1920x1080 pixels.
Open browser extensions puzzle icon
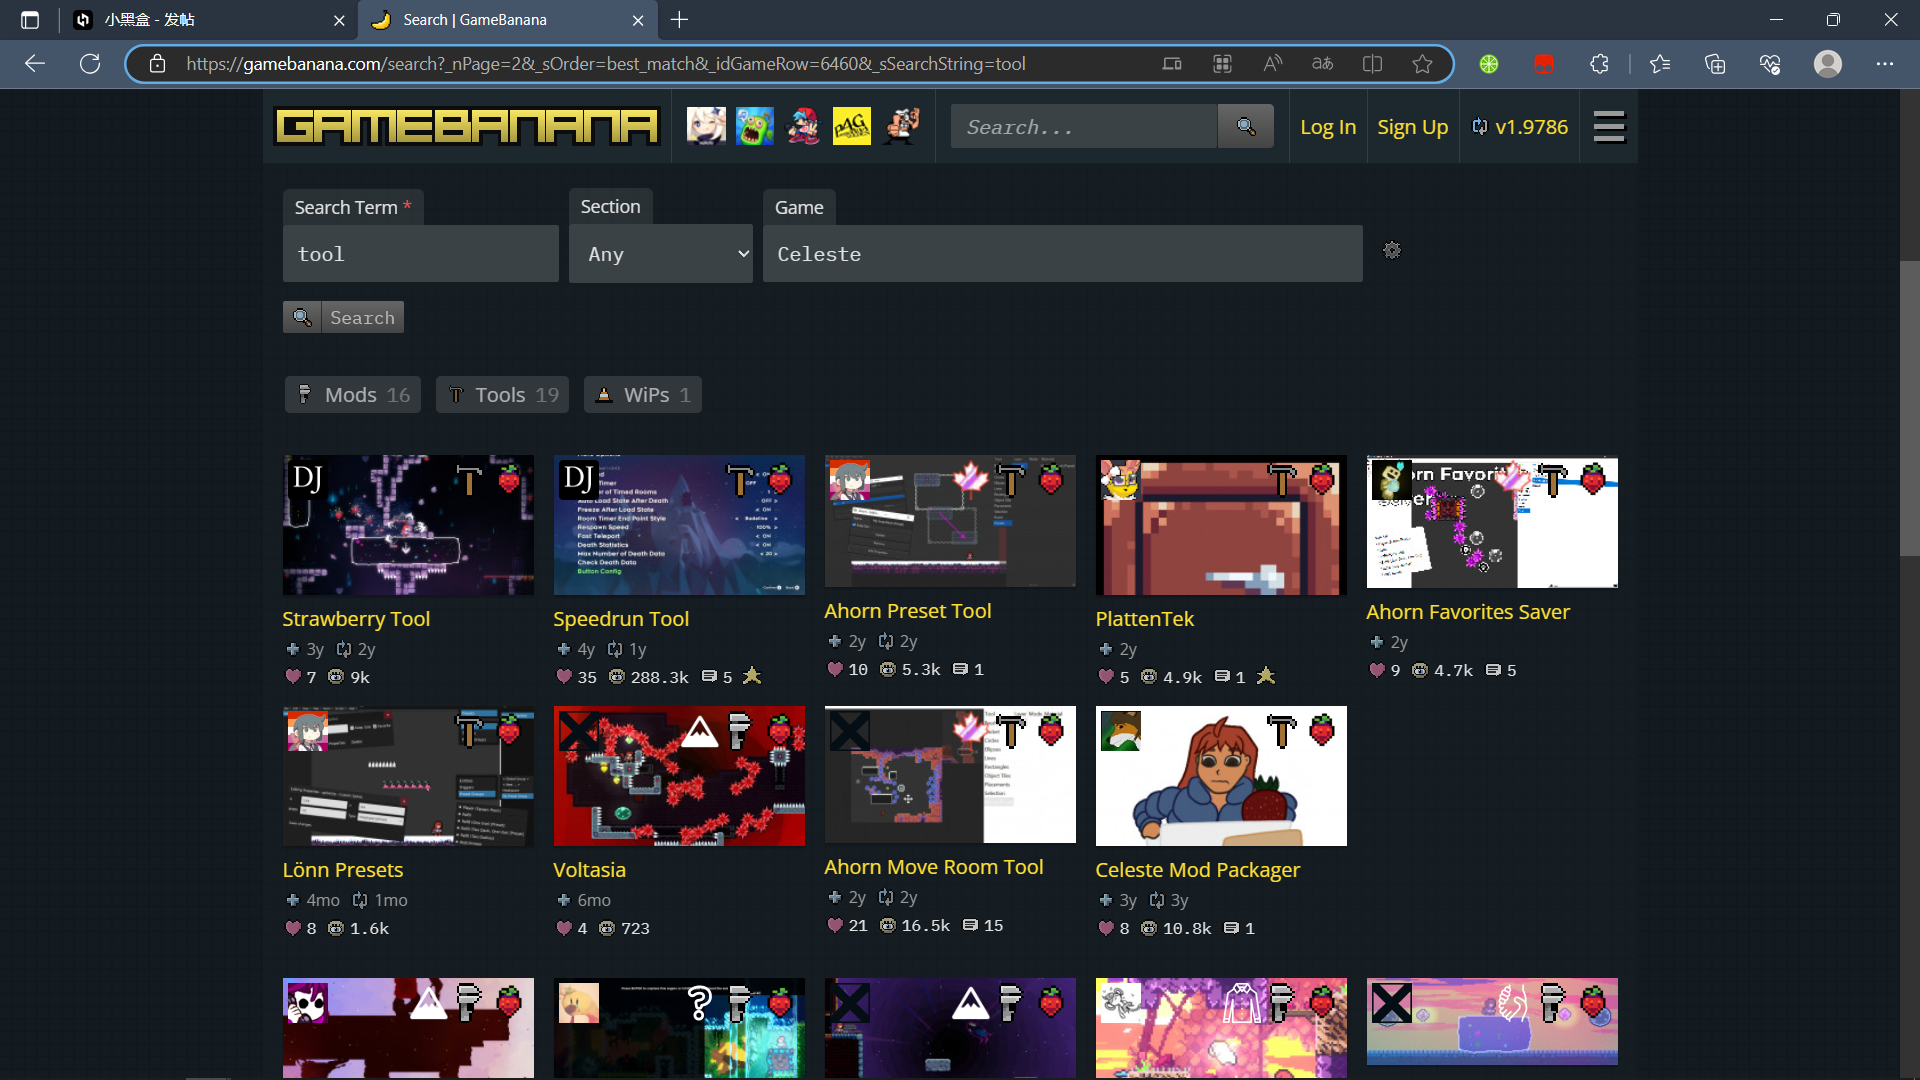point(1599,64)
